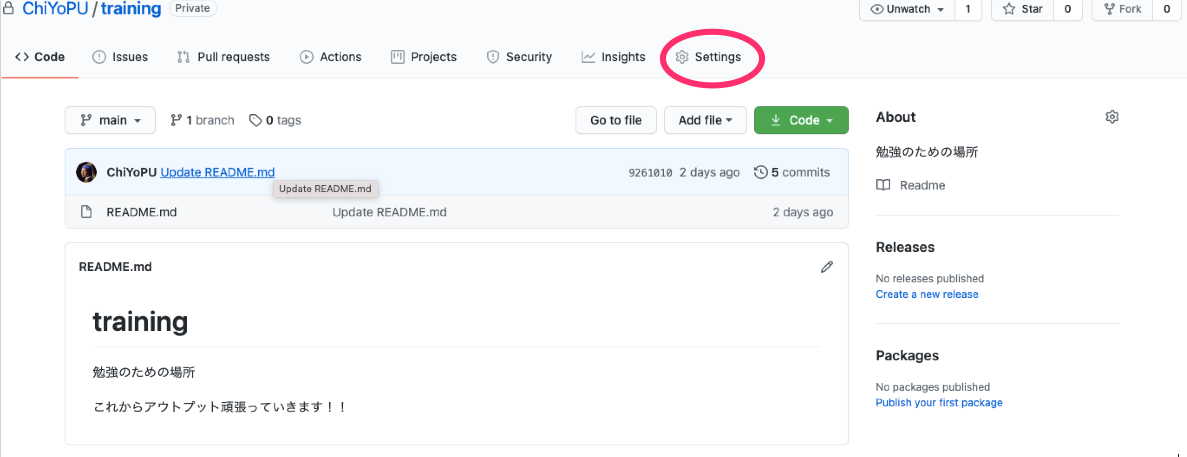
Task: Click the watchers count 1
Action: [x=967, y=9]
